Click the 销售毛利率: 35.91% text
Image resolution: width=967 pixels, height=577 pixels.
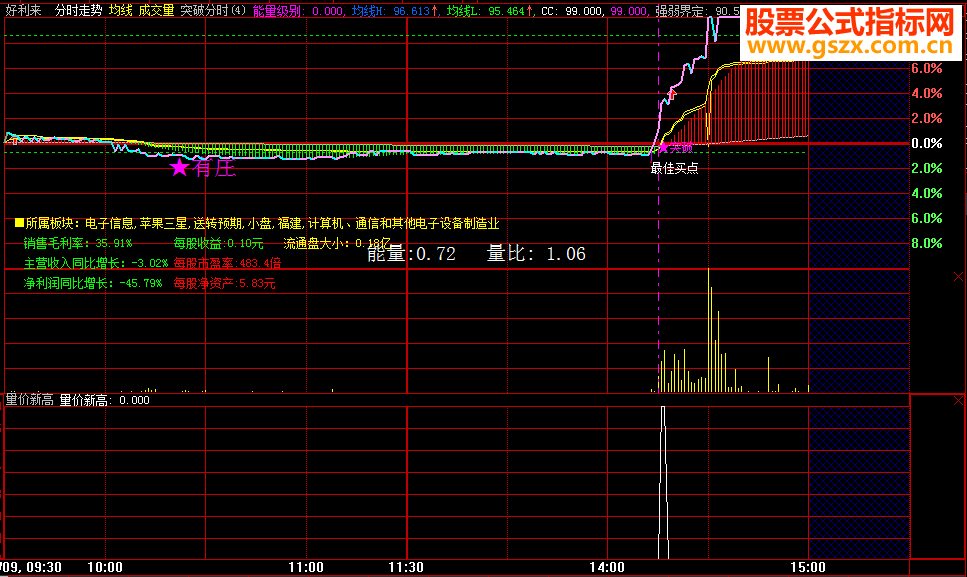[x=78, y=243]
